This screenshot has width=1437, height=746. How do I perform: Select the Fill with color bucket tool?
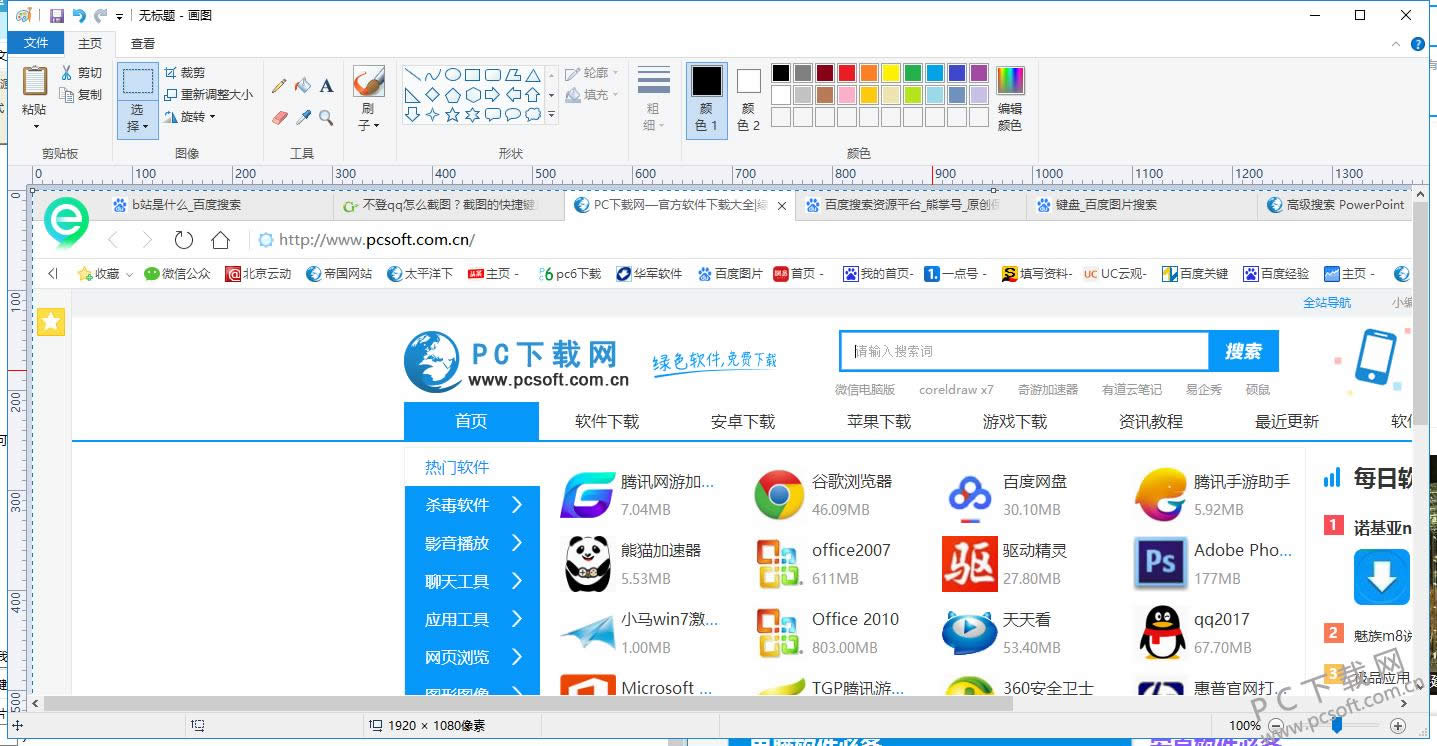click(303, 86)
